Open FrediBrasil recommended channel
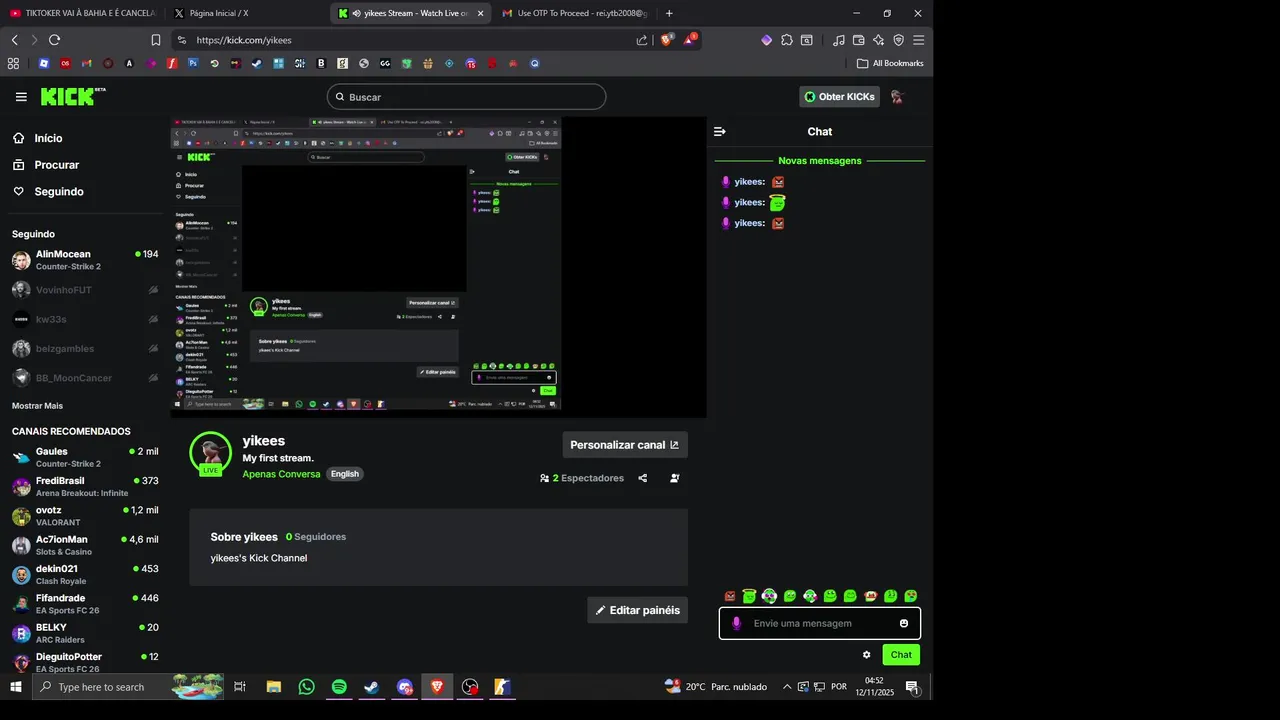 [84, 486]
